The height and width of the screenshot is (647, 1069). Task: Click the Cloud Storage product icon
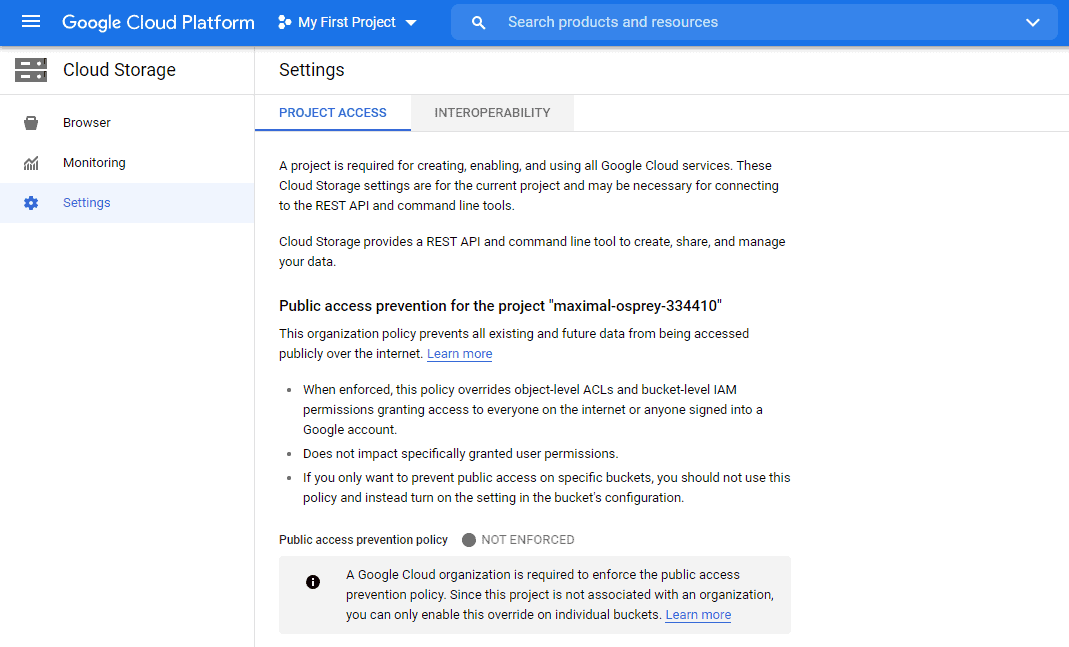coord(31,70)
